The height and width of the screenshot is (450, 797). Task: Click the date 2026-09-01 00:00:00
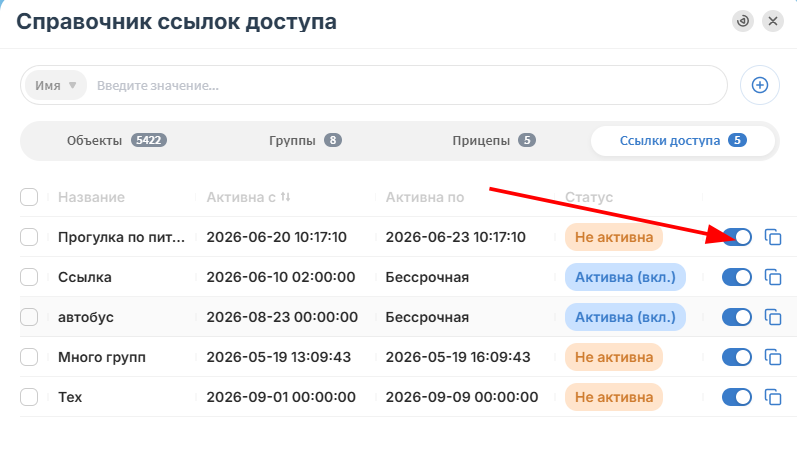pyautogui.click(x=281, y=397)
